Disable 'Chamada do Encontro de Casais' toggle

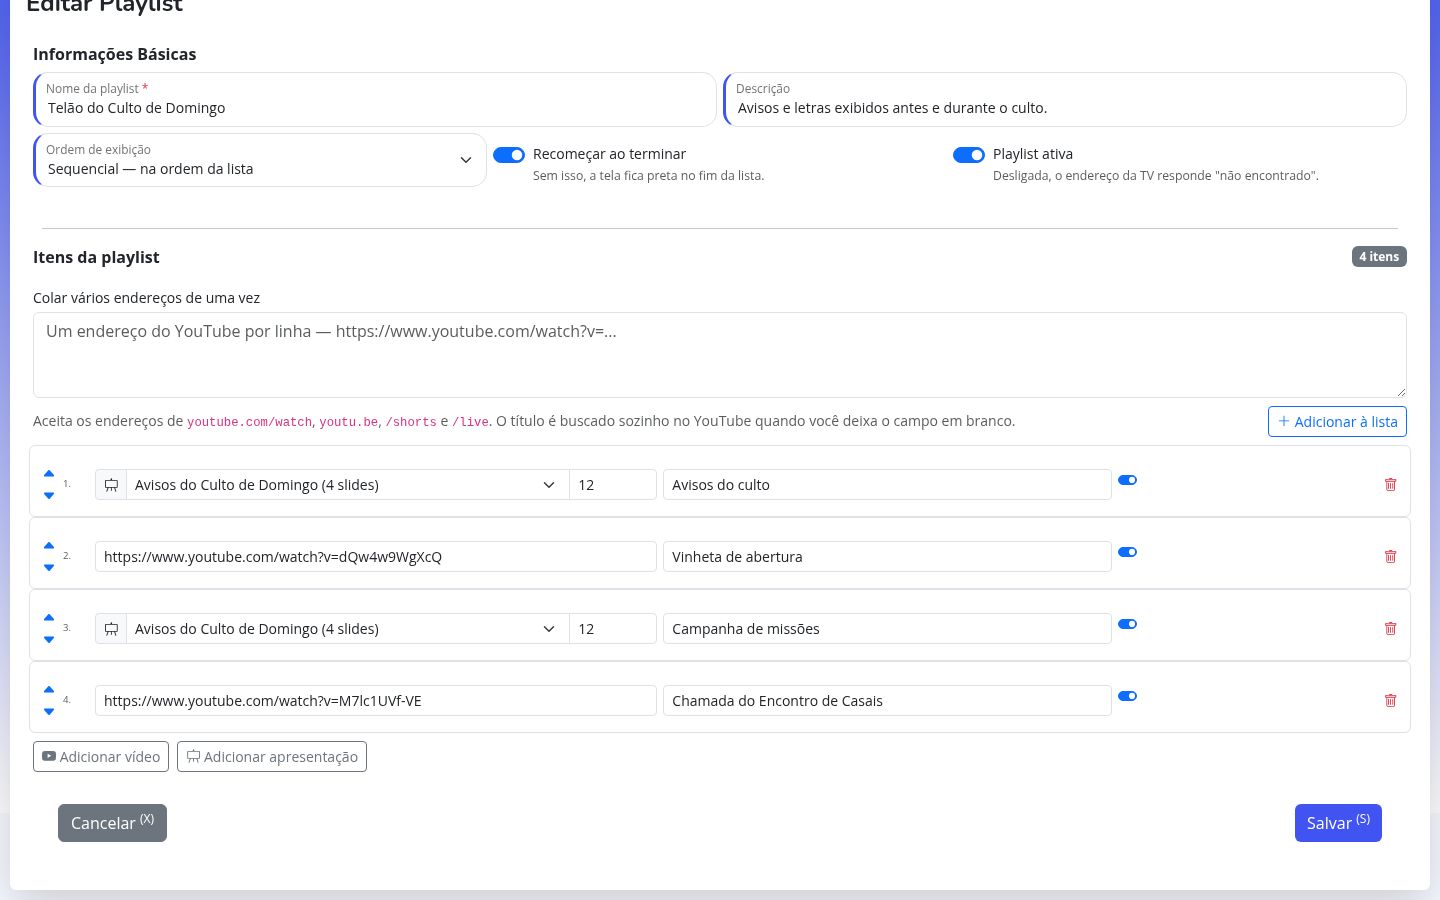pyautogui.click(x=1127, y=696)
